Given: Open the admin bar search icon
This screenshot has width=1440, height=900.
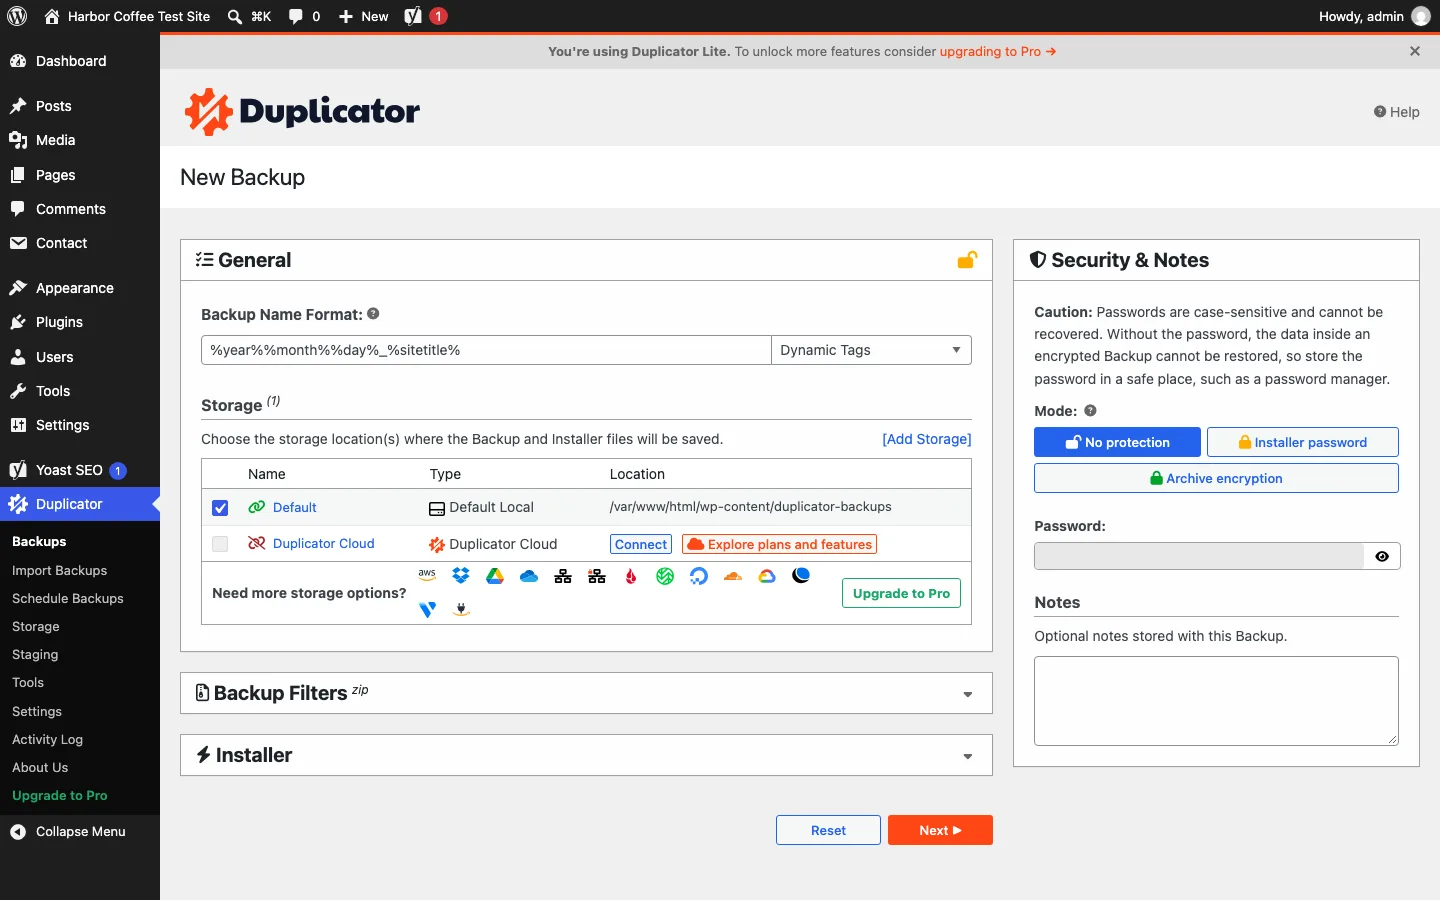Looking at the screenshot, I should click(x=234, y=16).
